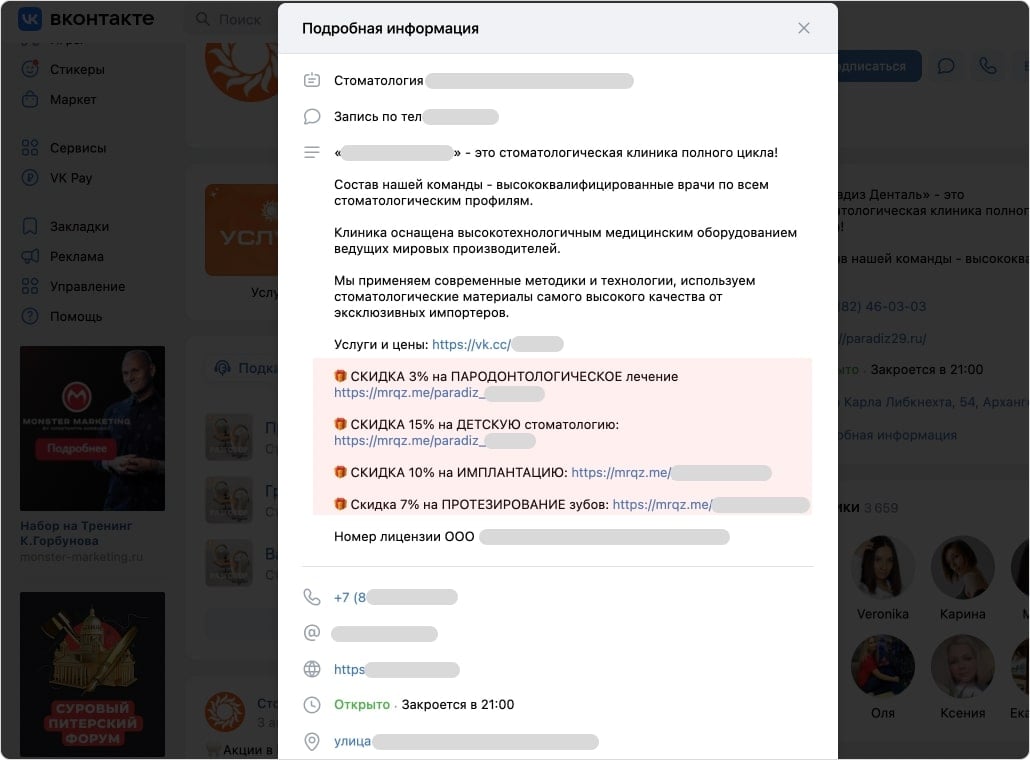Click the message bubble icon
This screenshot has height=760, width=1030.
(x=946, y=66)
